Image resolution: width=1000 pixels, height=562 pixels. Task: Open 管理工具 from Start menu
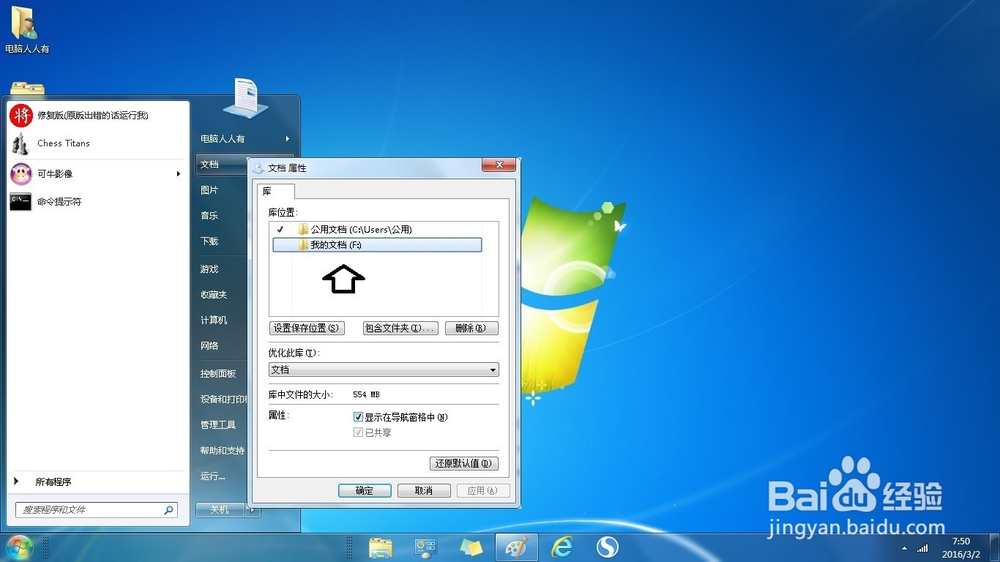coord(218,425)
